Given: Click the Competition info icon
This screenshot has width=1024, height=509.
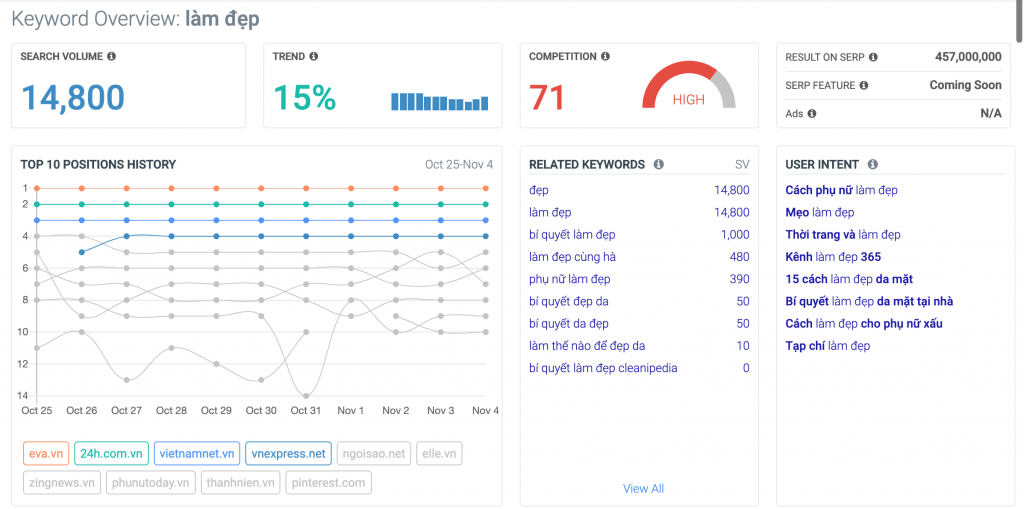Looking at the screenshot, I should pos(606,57).
